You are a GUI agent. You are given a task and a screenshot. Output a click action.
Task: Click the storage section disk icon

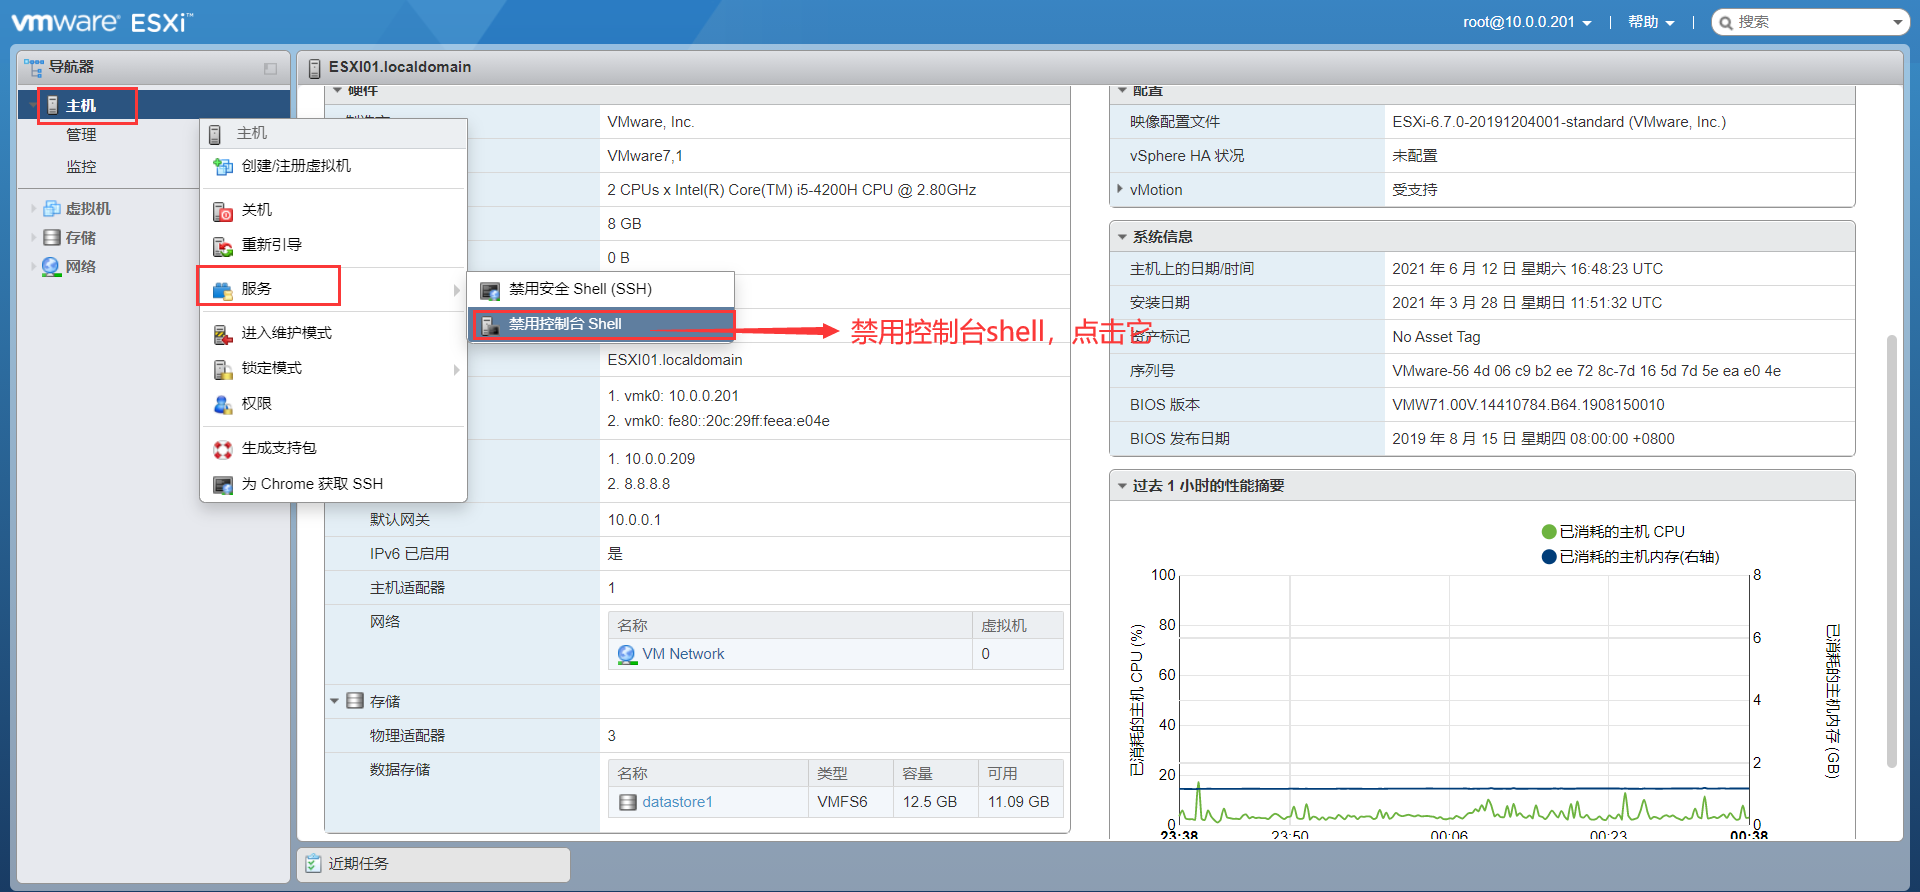355,701
